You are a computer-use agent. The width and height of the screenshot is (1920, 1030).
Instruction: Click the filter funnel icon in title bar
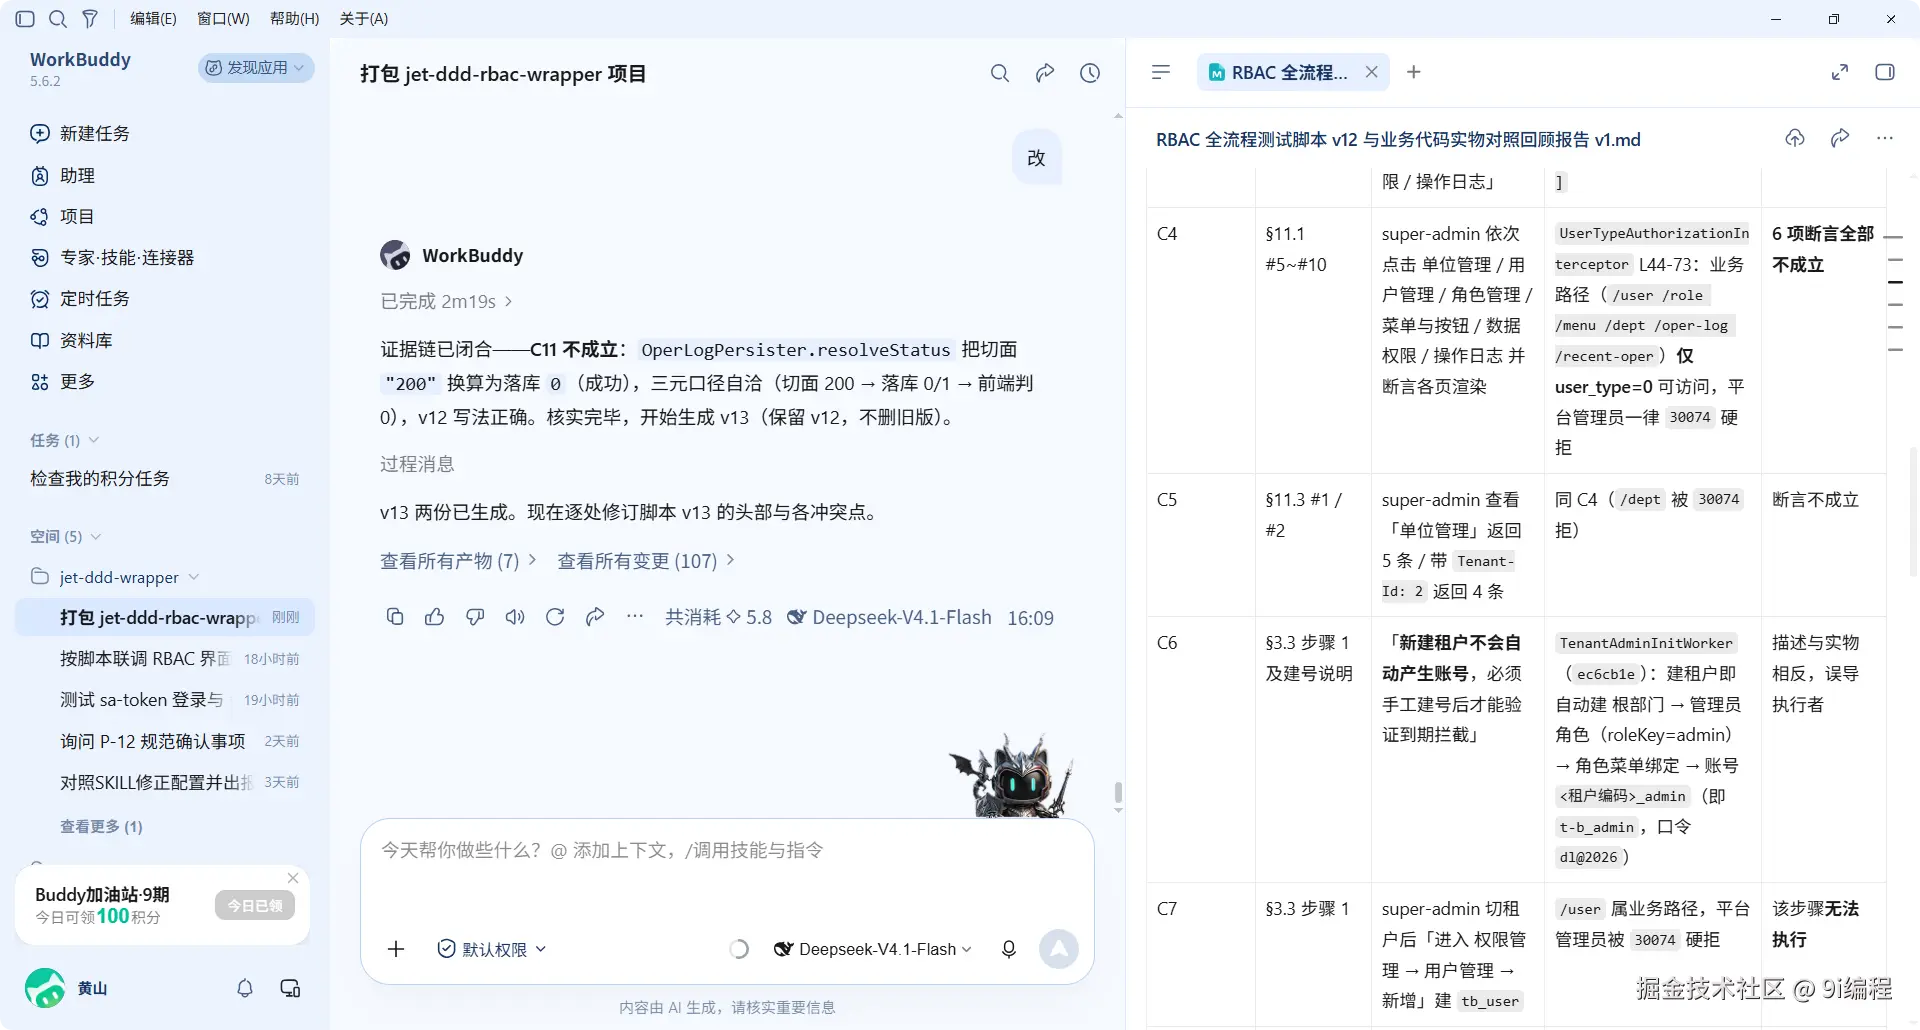pyautogui.click(x=90, y=19)
